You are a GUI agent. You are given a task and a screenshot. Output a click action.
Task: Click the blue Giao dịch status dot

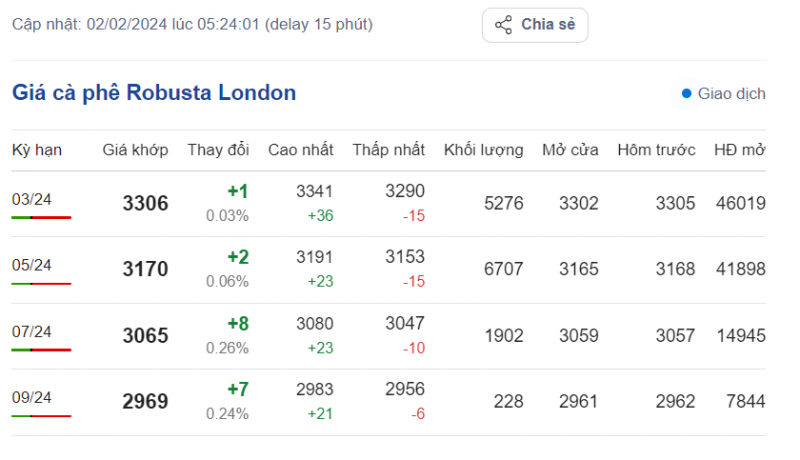686,94
